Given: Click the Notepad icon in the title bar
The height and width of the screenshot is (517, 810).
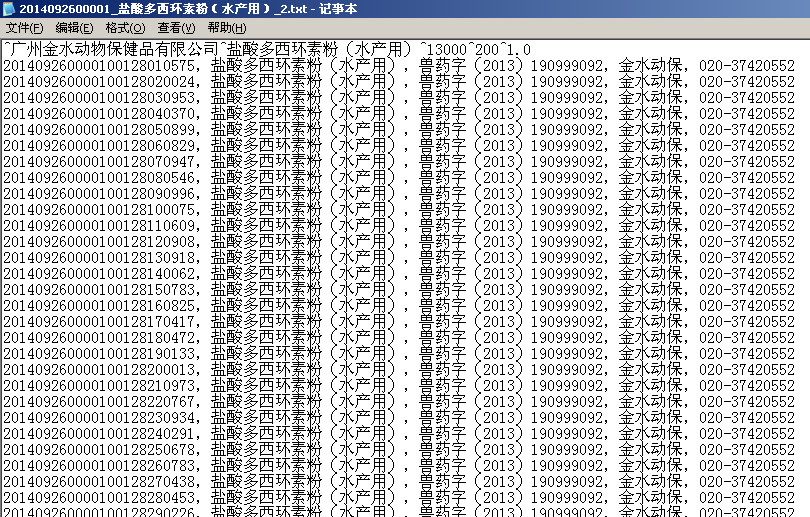Looking at the screenshot, I should tap(8, 8).
